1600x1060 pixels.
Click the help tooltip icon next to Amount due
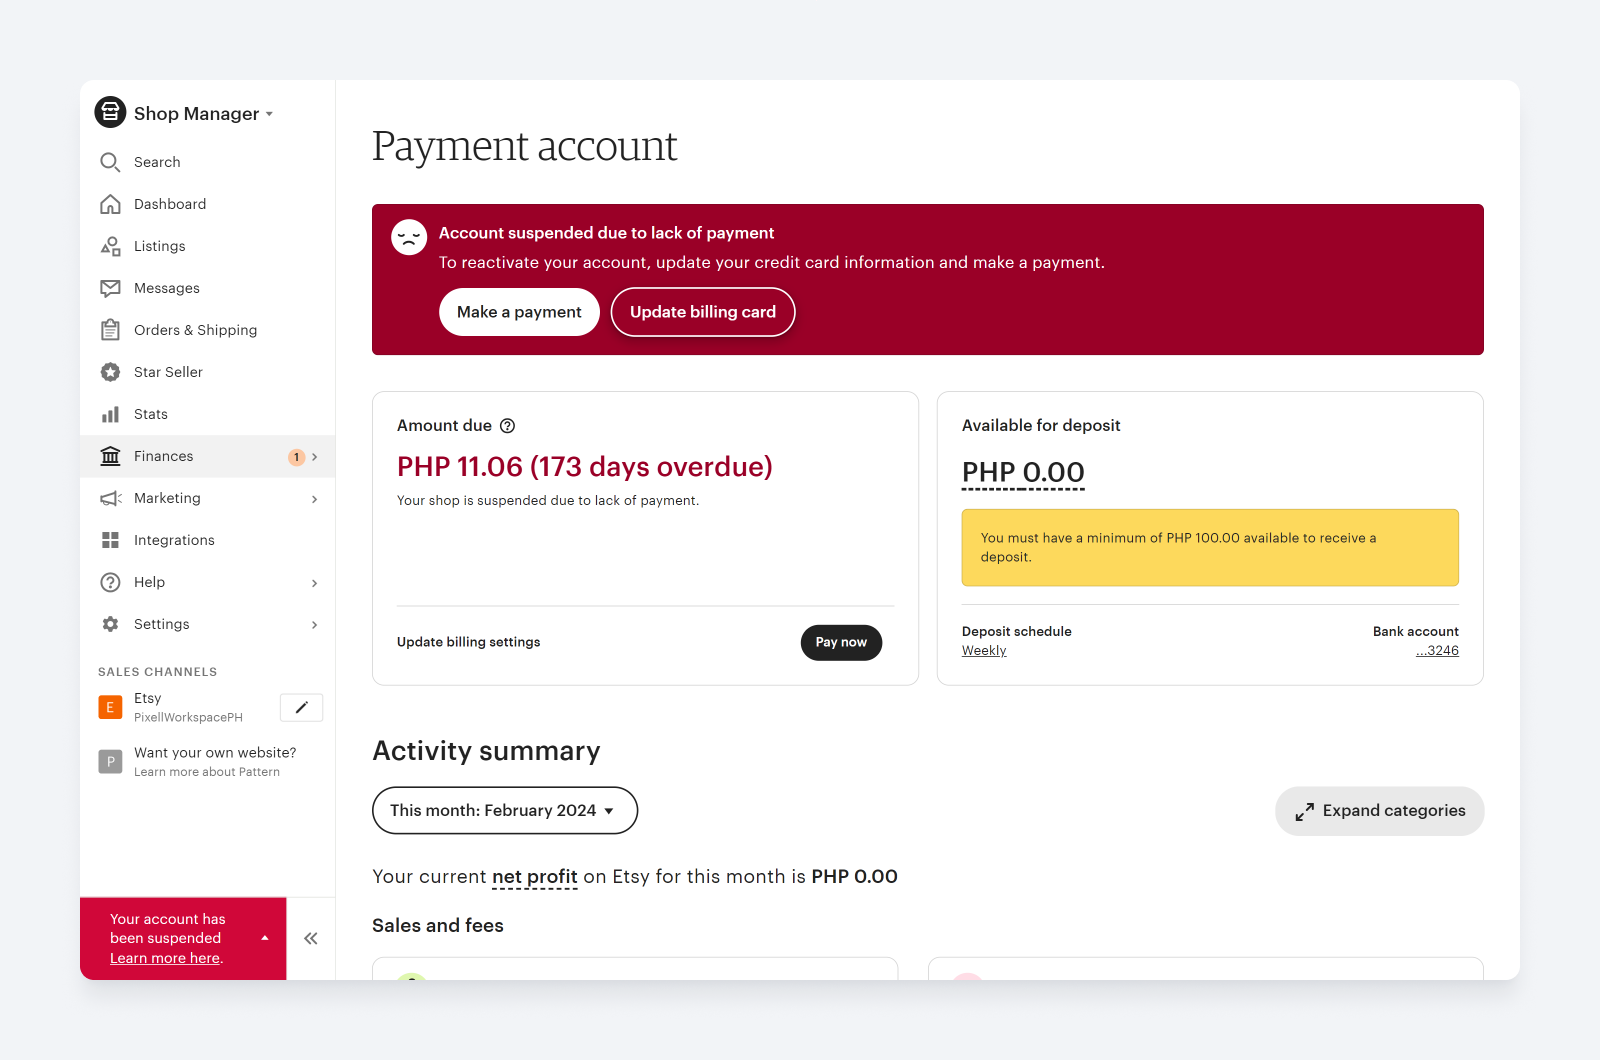tap(508, 425)
